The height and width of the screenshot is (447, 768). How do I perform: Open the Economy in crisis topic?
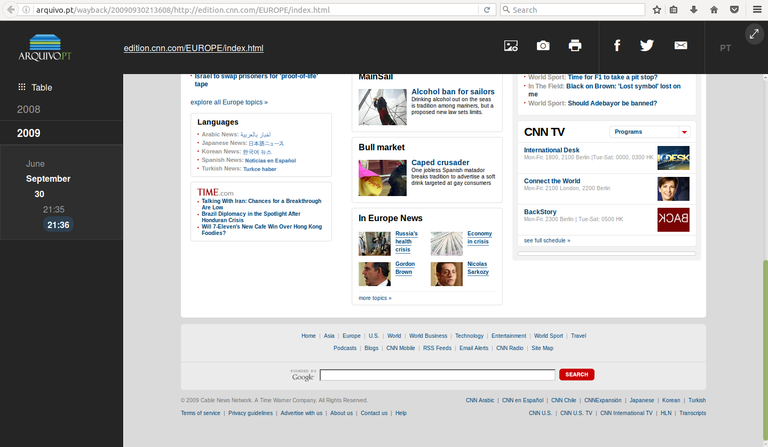480,237
